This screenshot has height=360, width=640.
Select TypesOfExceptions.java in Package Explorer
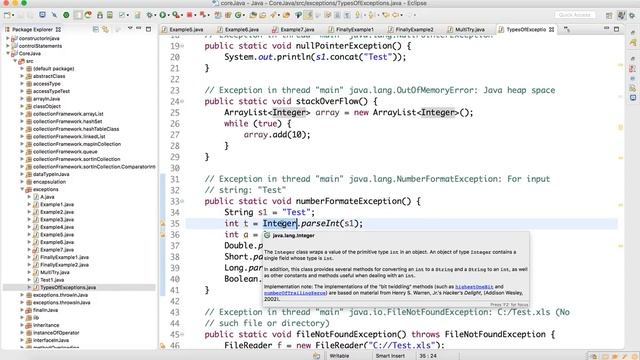(x=68, y=287)
